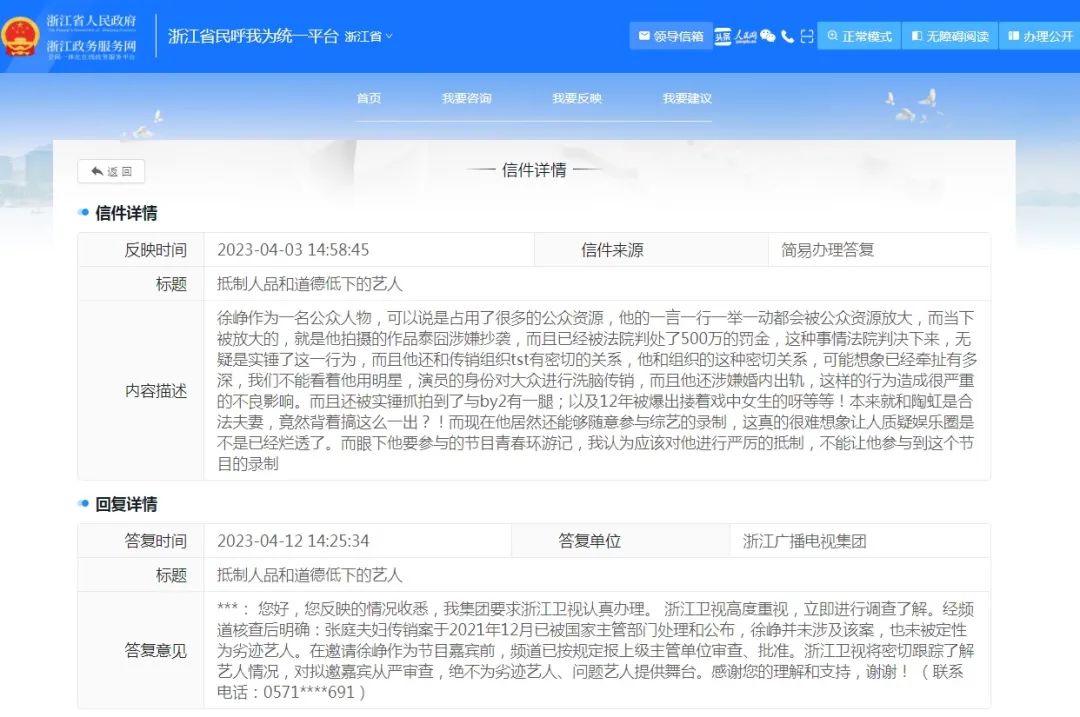This screenshot has height=717, width=1080.
Task: Open the People's Daily (人民网) icon
Action: pyautogui.click(x=746, y=37)
